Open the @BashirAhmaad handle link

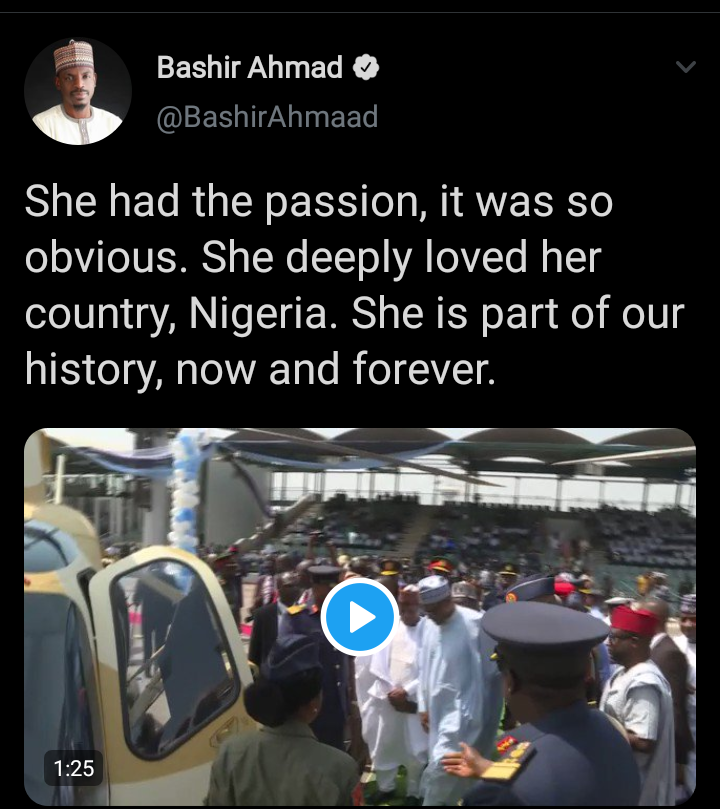tap(268, 117)
